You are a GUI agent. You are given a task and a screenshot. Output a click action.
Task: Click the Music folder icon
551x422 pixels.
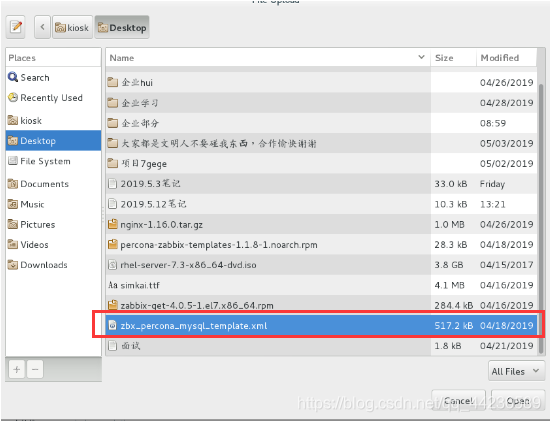tap(13, 204)
